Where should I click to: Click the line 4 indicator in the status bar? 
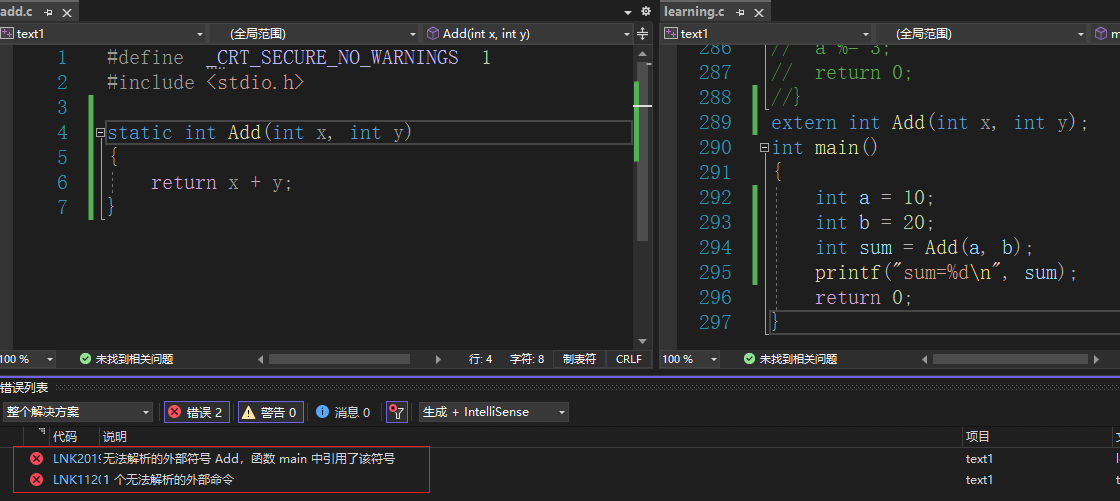coord(481,359)
